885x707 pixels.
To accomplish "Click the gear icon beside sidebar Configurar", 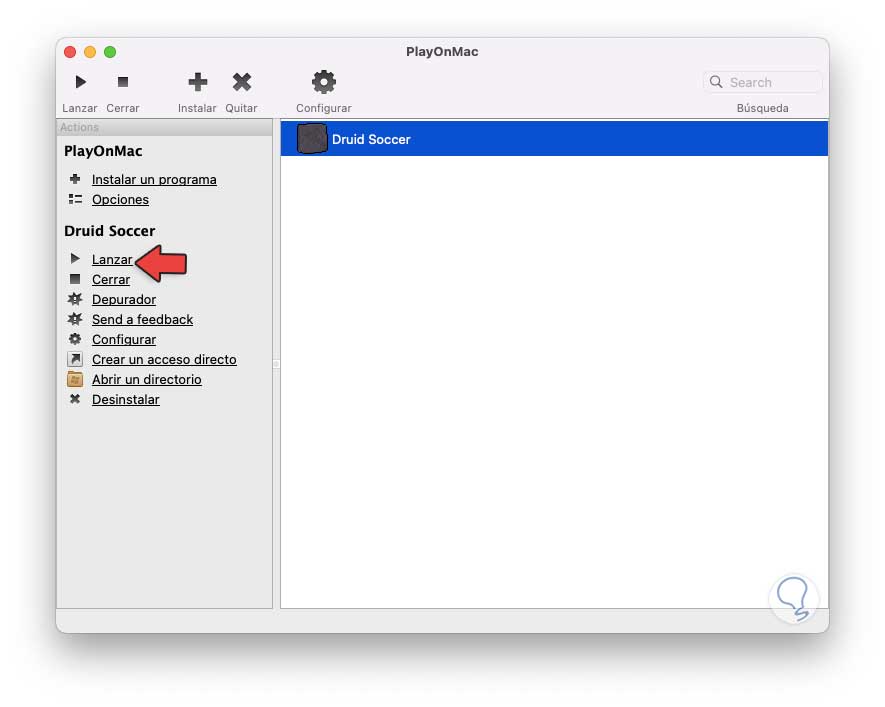I will pyautogui.click(x=75, y=339).
